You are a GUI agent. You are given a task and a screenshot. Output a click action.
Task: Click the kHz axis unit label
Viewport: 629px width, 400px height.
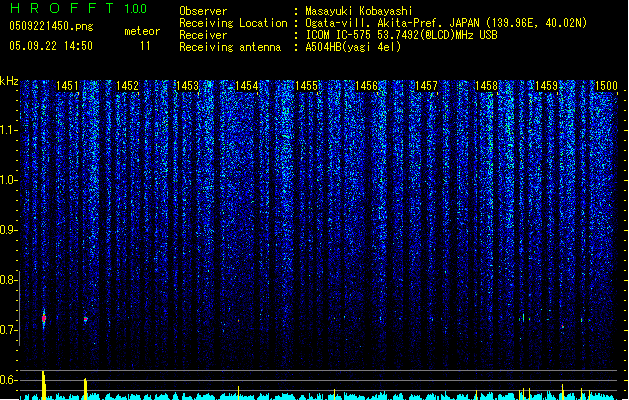[9, 81]
